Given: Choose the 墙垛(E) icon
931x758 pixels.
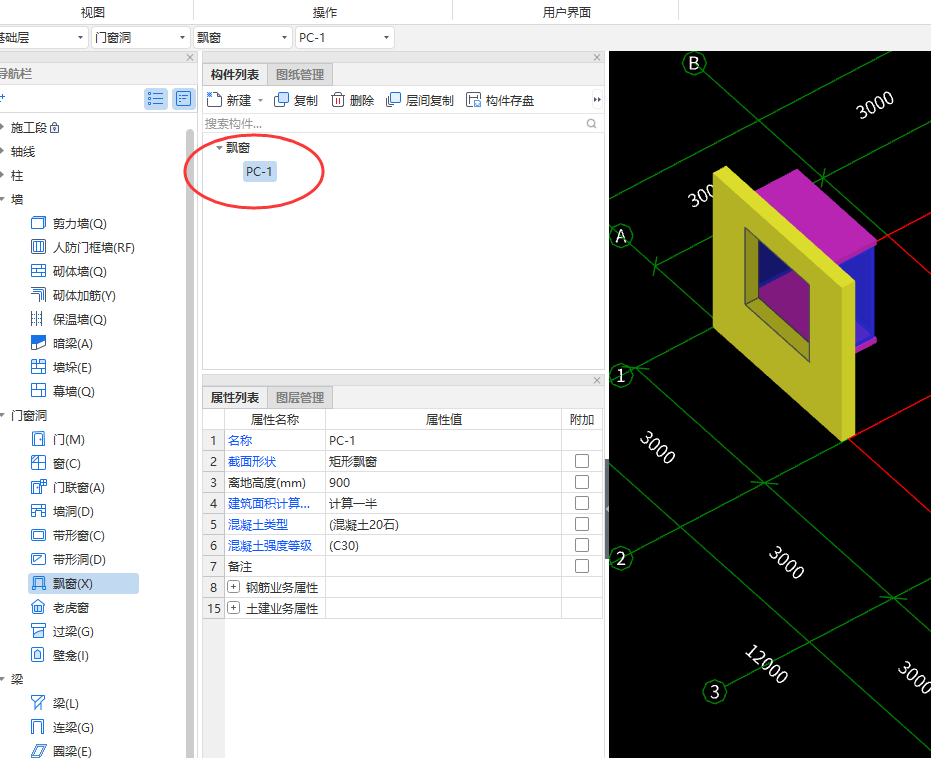Looking at the screenshot, I should 38,367.
